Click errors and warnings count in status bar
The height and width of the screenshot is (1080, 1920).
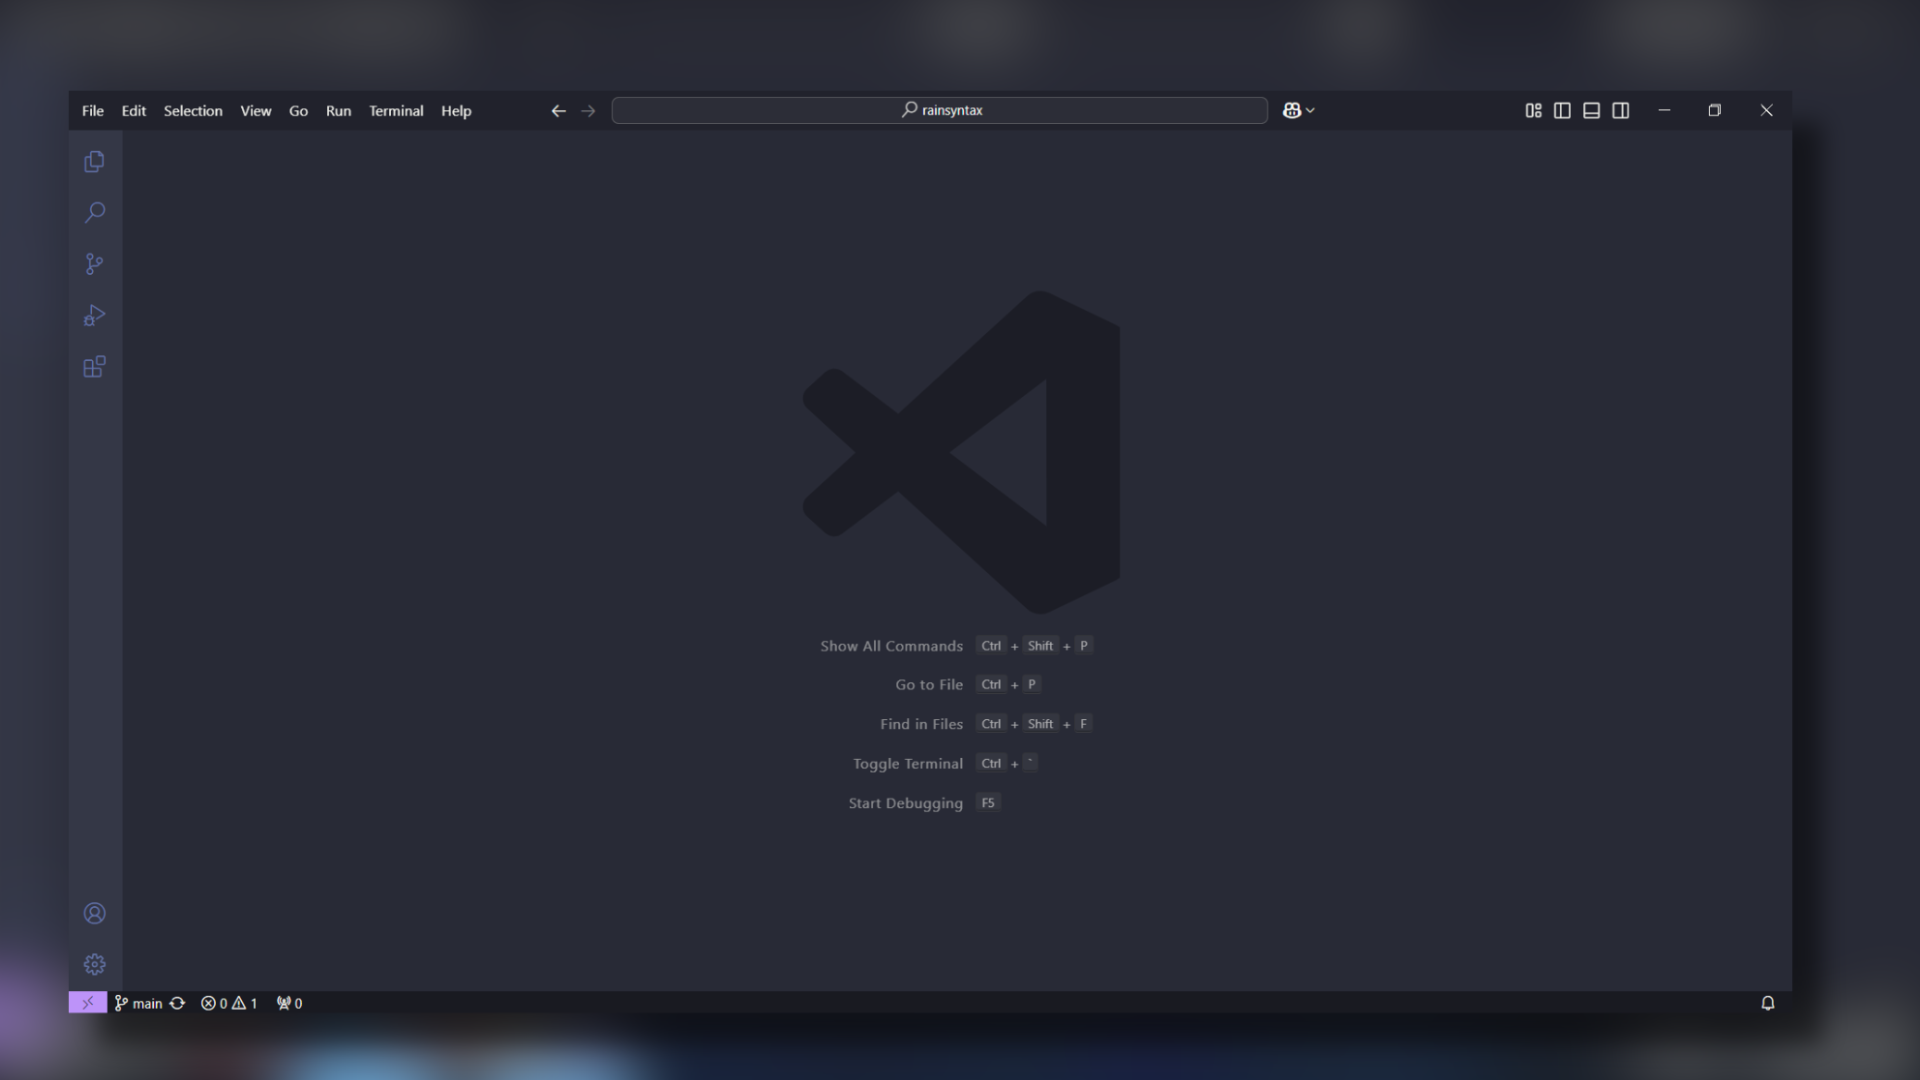coord(229,1003)
